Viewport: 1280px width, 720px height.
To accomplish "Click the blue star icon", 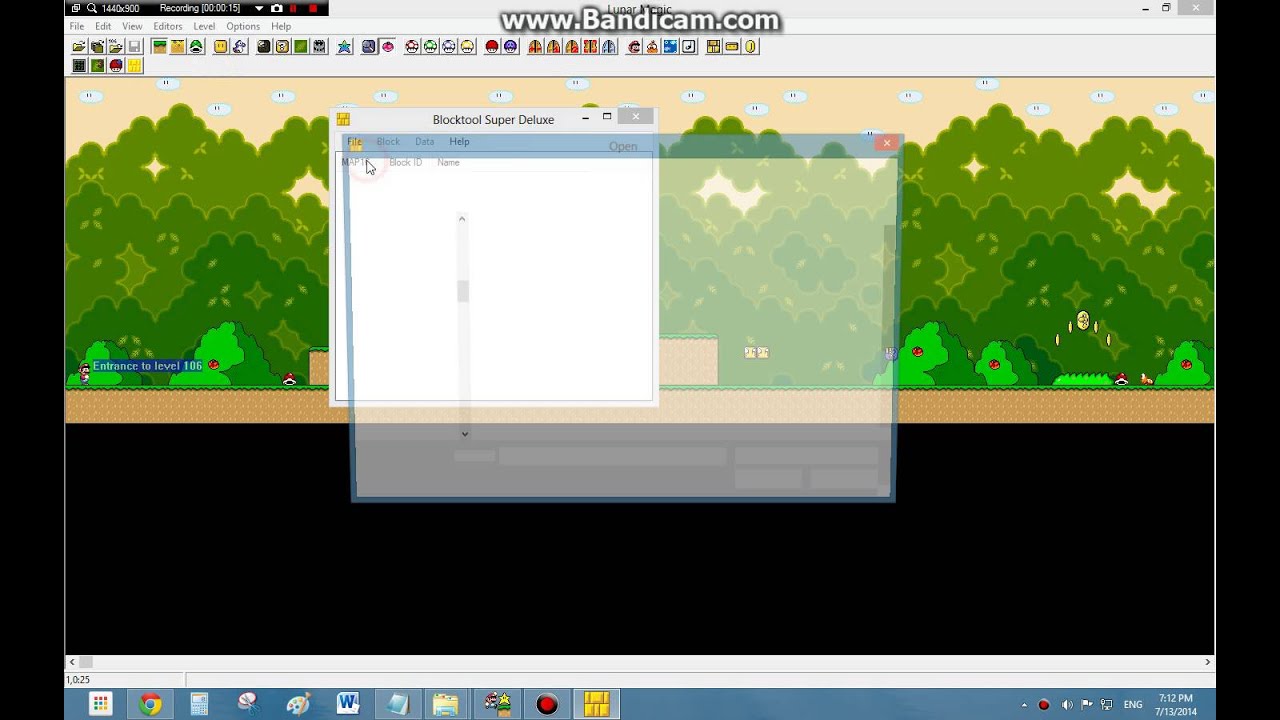I will point(344,46).
